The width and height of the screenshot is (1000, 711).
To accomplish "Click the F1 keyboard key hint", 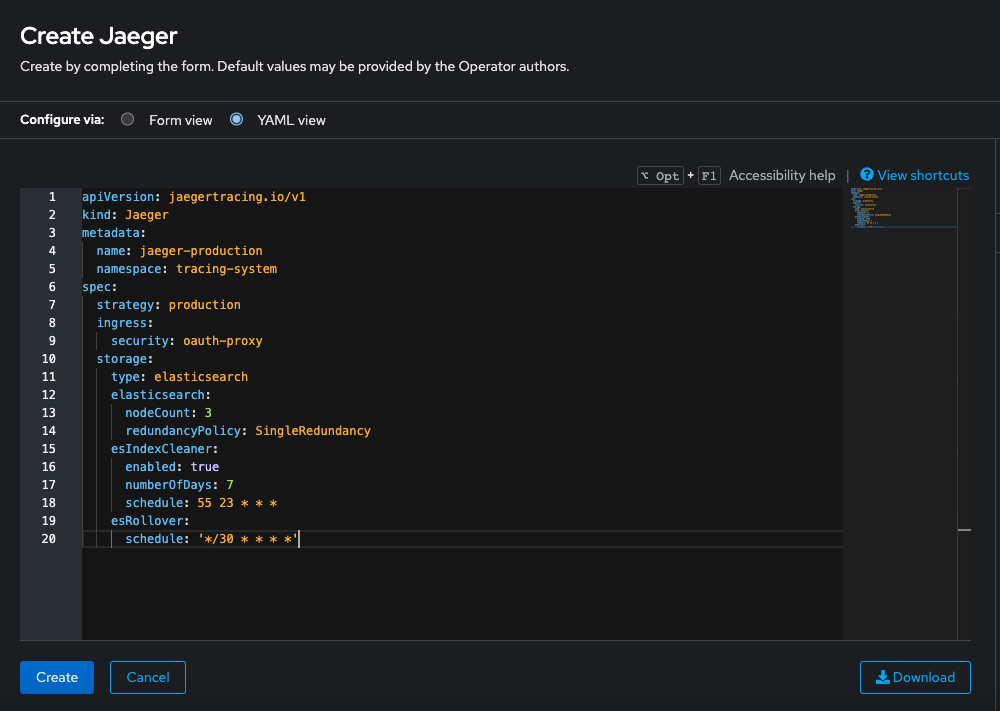I will [709, 175].
